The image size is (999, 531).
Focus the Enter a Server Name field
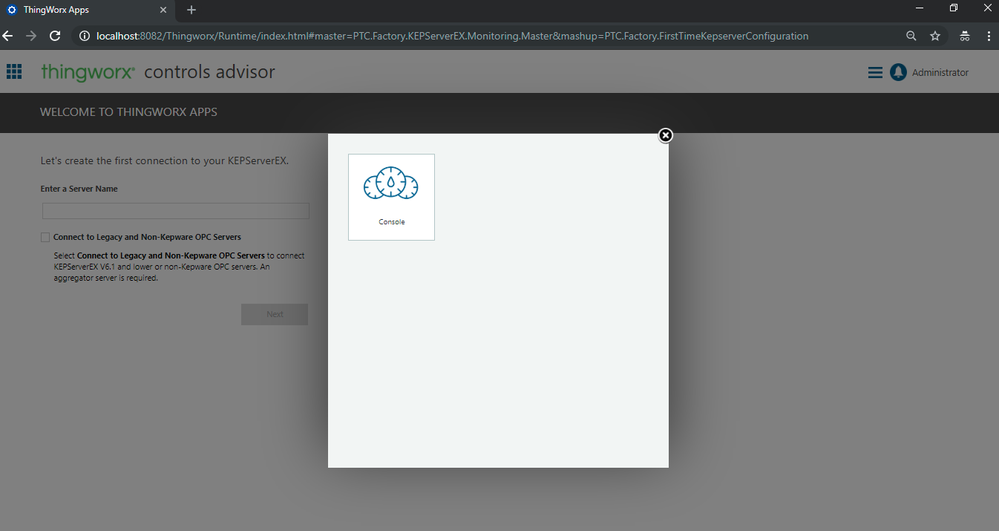tap(176, 211)
